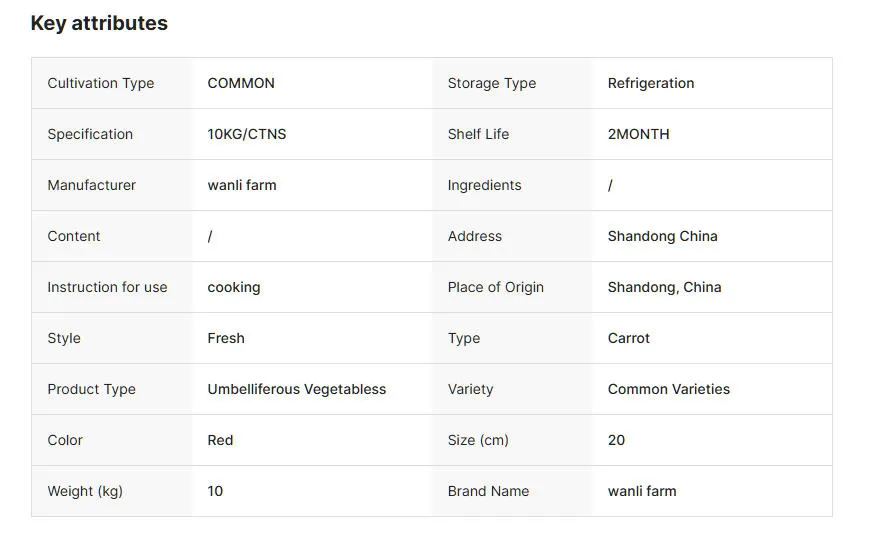The image size is (878, 538).
Task: Click the Common Varieties value
Action: coord(669,389)
